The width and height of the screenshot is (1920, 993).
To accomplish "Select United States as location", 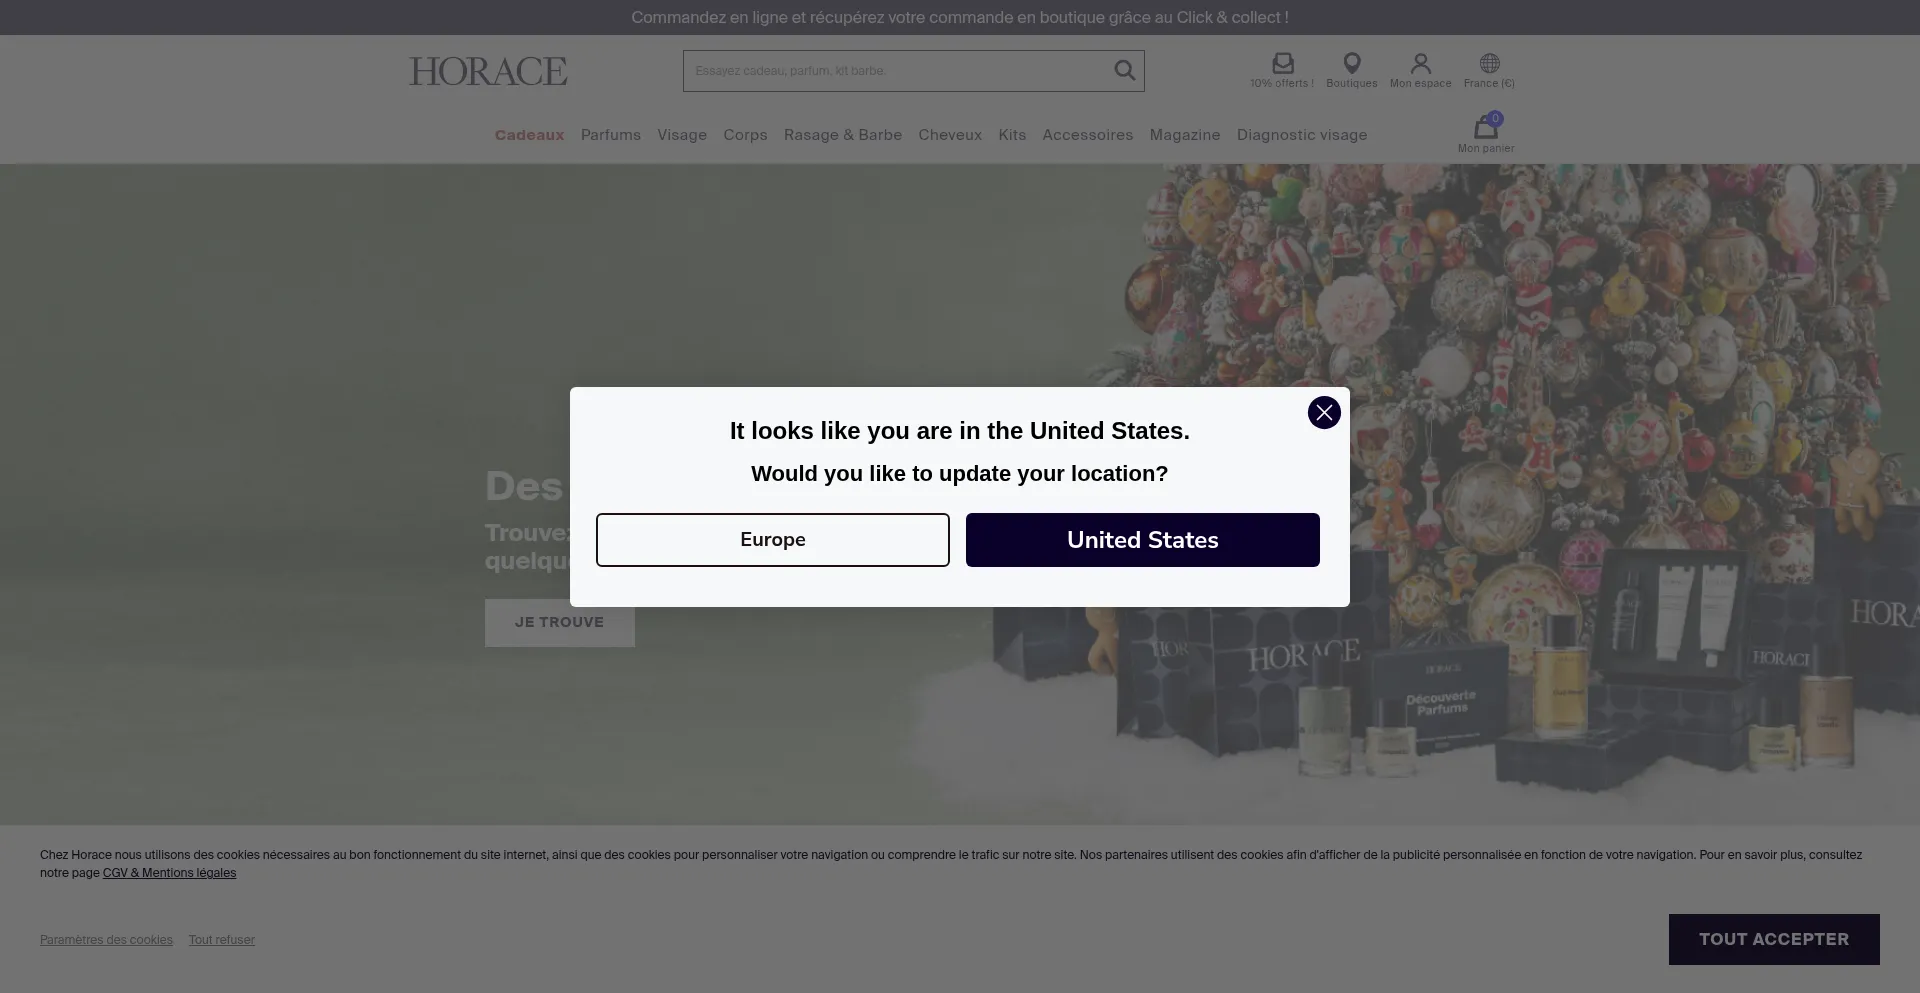I will coord(1142,540).
